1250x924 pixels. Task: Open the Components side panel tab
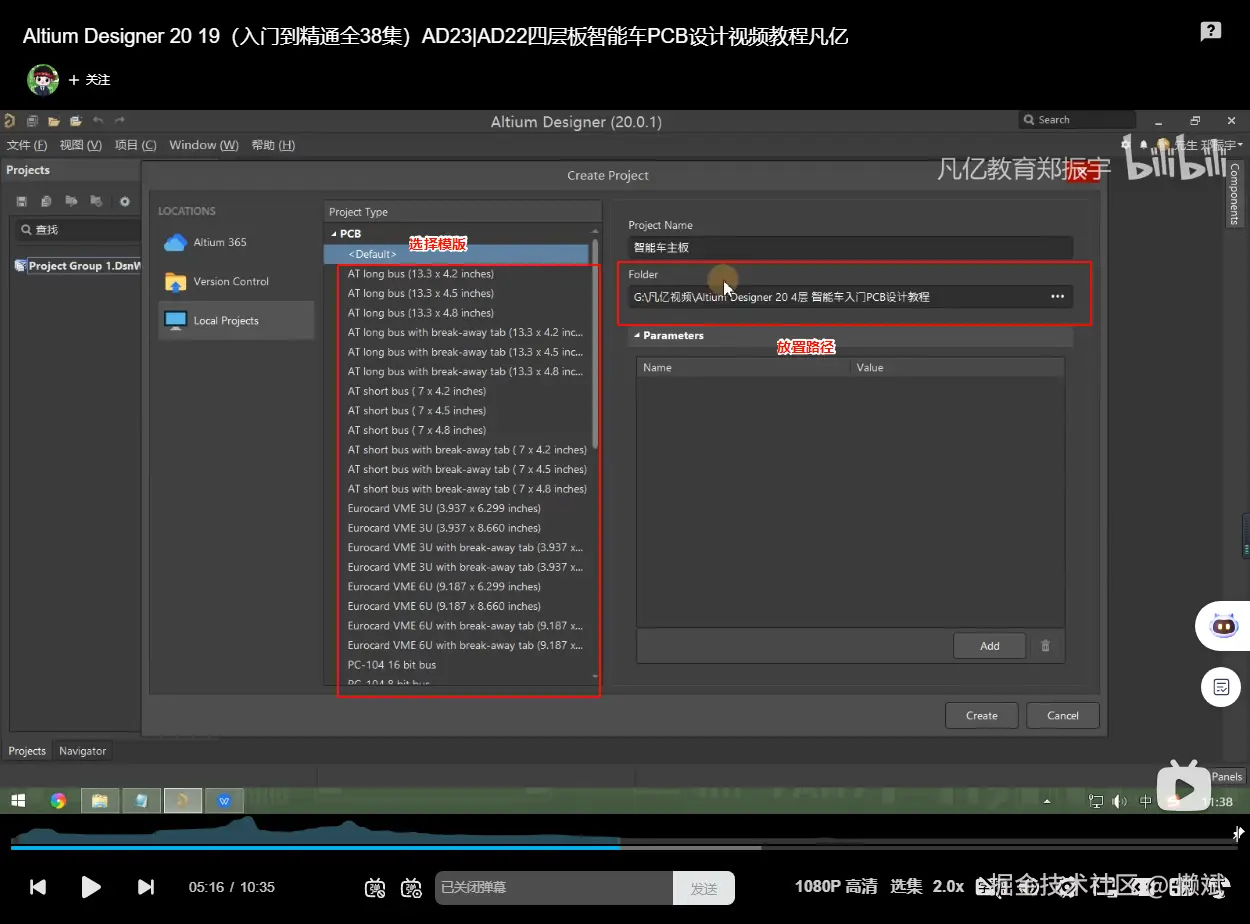1234,194
